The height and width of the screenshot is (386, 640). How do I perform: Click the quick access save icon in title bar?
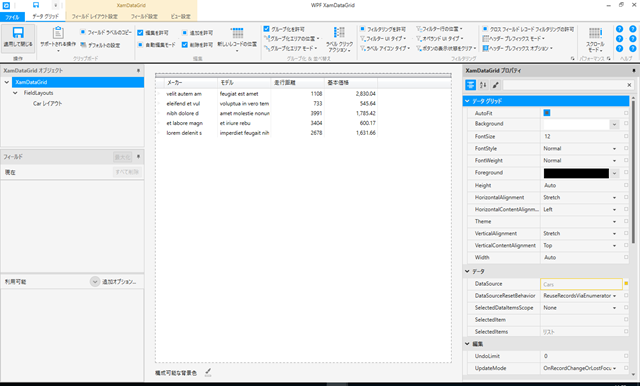(x=36, y=5)
